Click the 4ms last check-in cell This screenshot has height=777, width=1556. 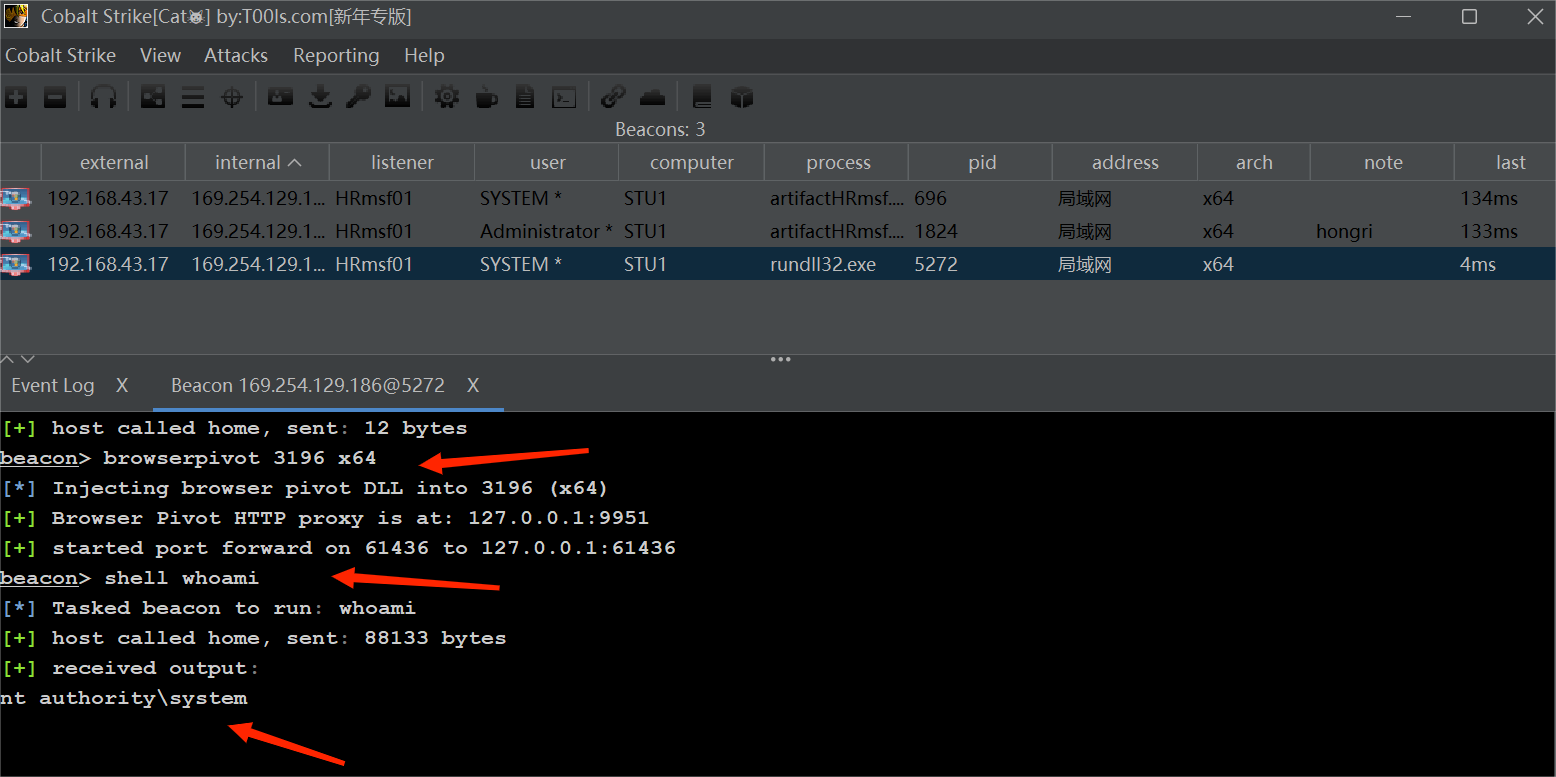tap(1505, 264)
